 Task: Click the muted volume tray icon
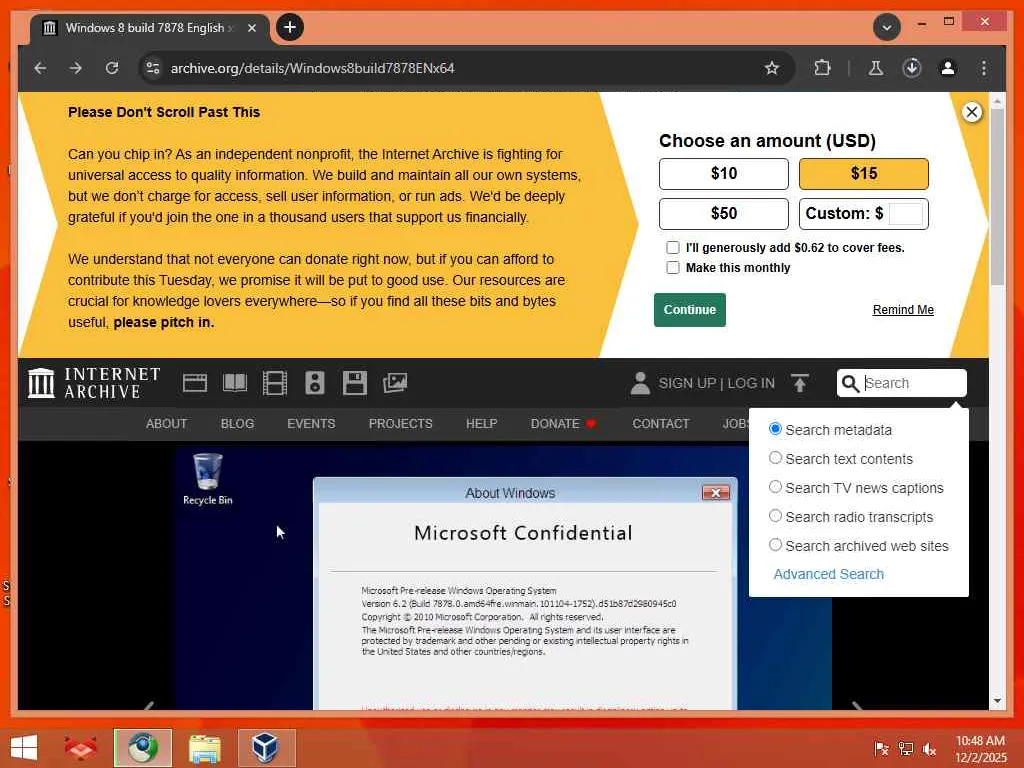point(929,749)
